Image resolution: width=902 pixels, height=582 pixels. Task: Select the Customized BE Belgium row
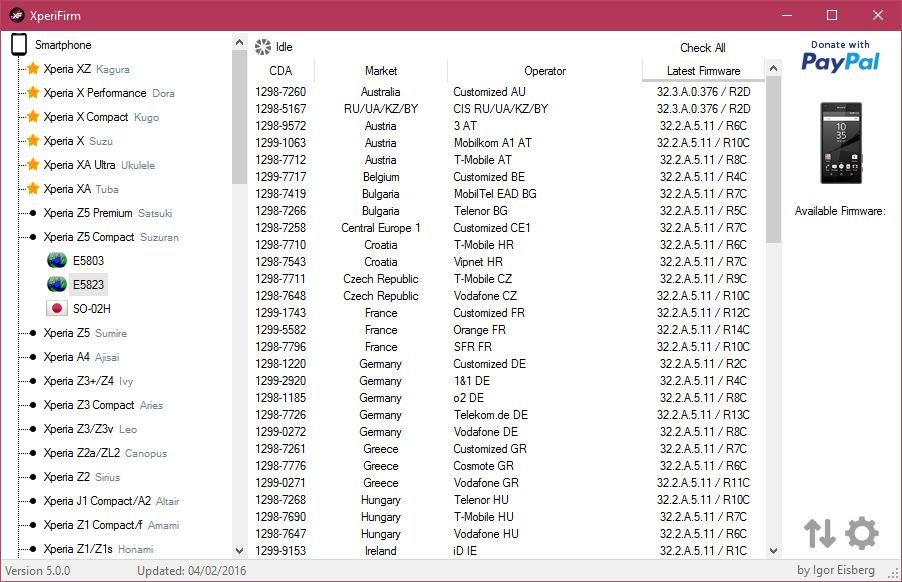click(506, 177)
